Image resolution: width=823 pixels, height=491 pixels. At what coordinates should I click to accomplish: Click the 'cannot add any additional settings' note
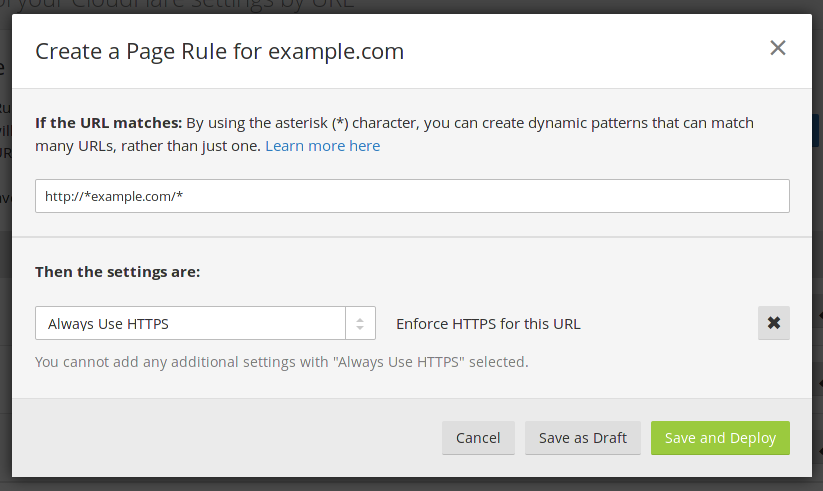tap(281, 361)
